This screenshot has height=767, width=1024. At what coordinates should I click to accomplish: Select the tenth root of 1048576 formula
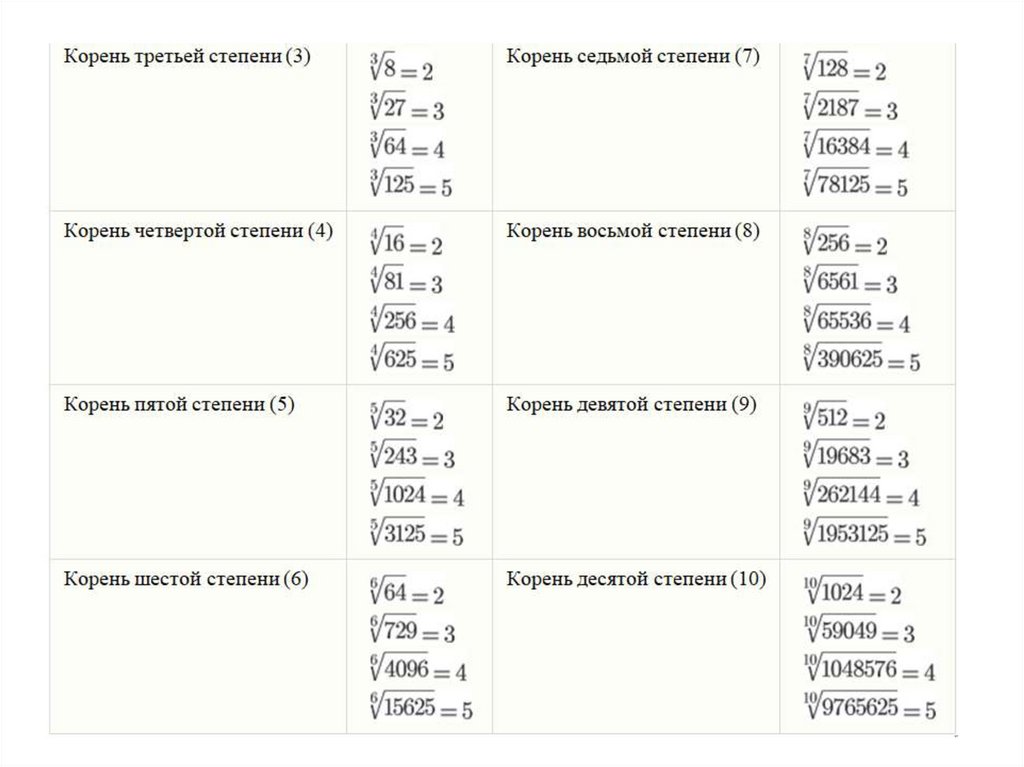868,669
